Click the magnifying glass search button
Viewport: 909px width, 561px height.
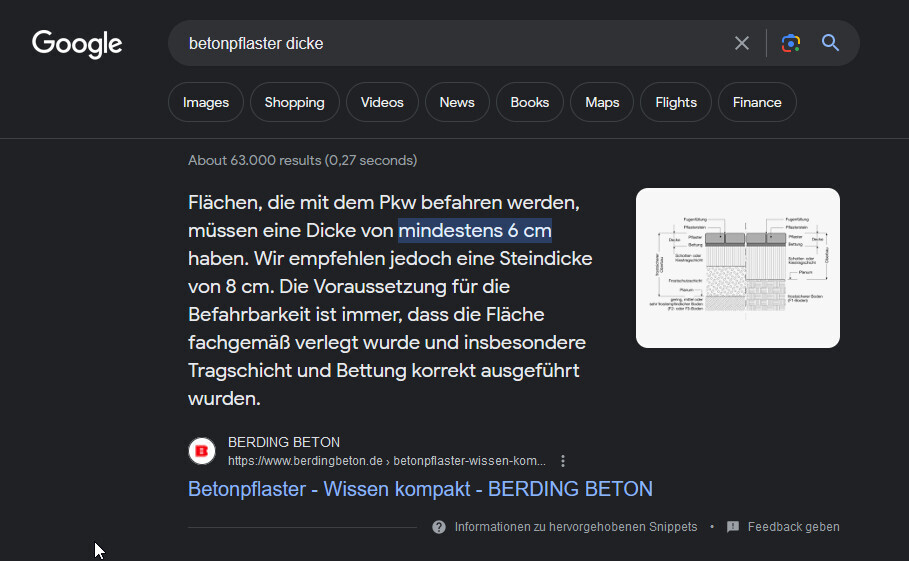(830, 43)
